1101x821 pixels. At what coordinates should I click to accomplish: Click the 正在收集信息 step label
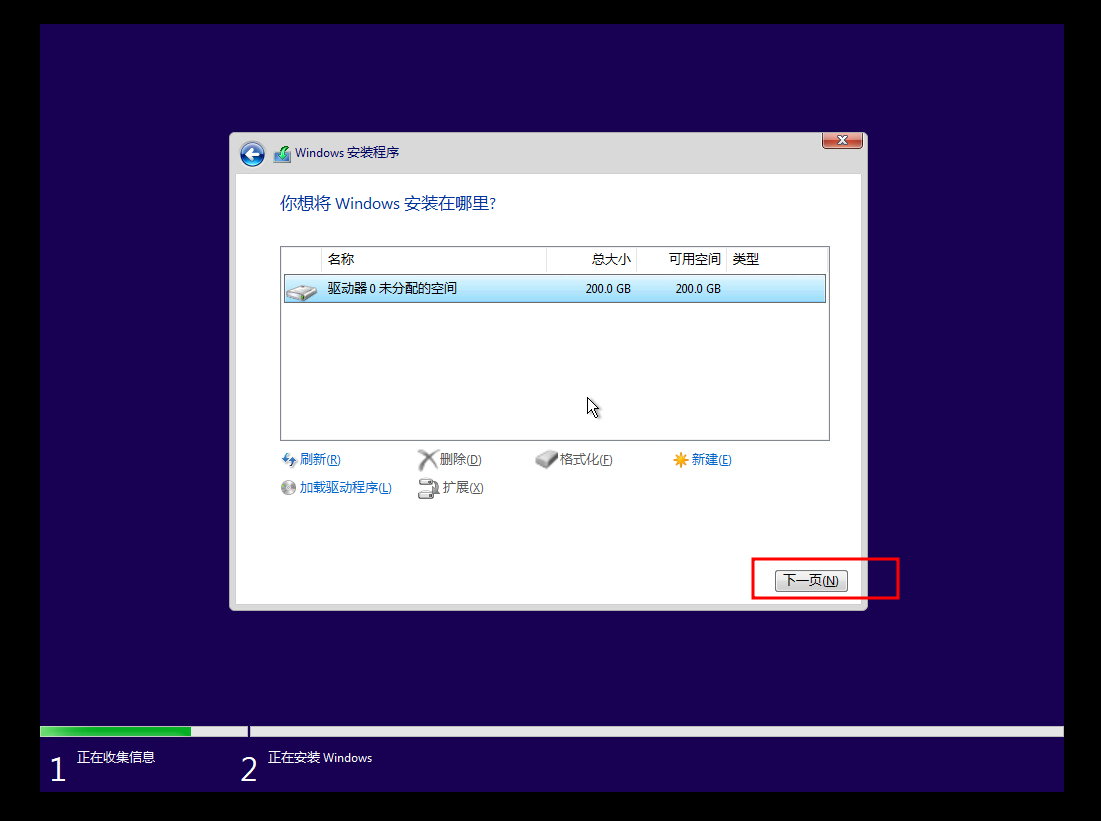click(116, 757)
